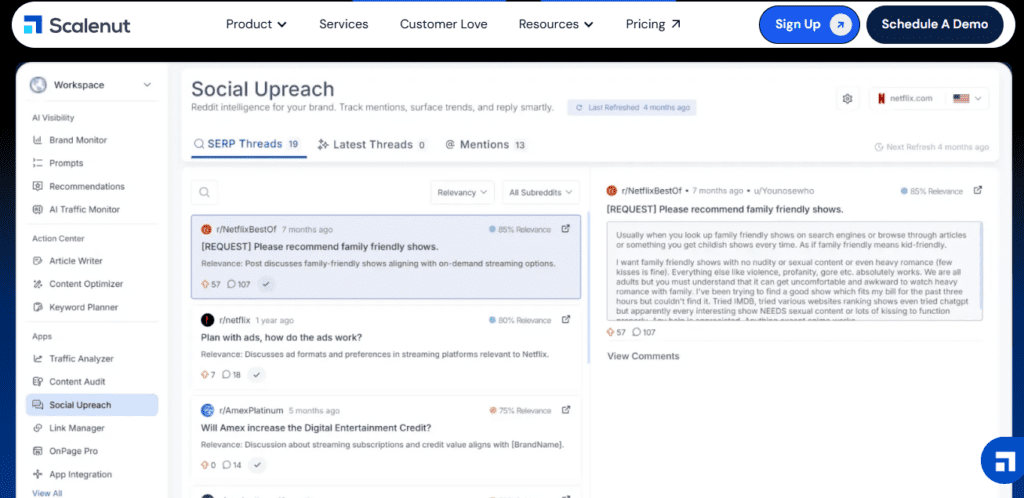Select Amex Digital Entertainment Credit thread
This screenshot has height=498, width=1024.
385,438
